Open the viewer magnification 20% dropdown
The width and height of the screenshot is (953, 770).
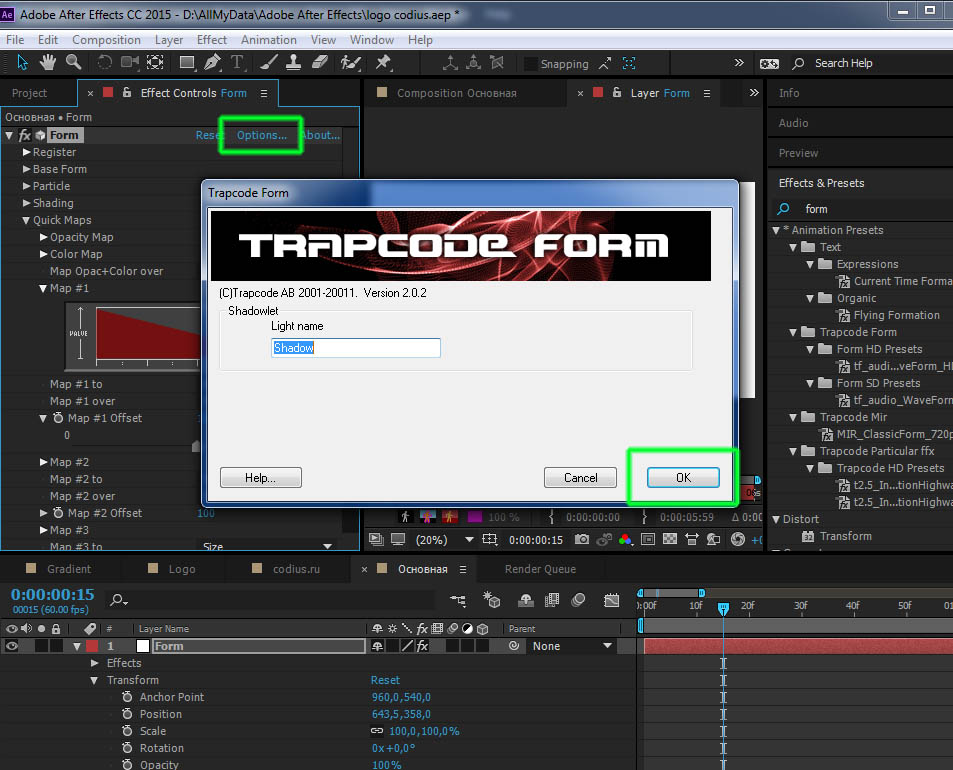[444, 540]
